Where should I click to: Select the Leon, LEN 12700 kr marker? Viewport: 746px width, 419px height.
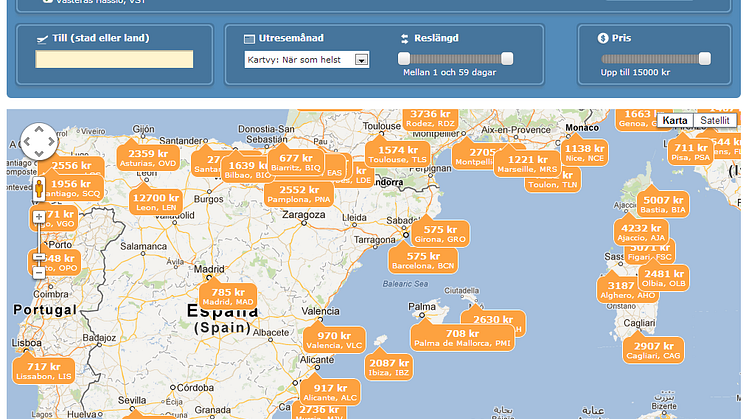point(155,203)
